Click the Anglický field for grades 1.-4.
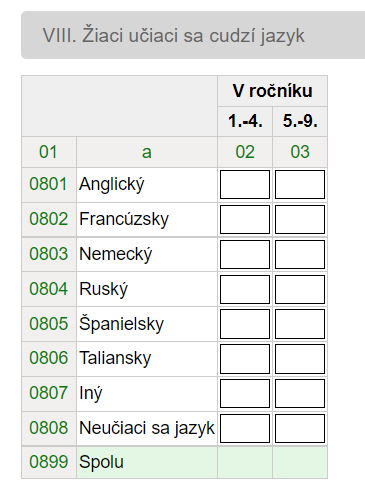 click(245, 184)
